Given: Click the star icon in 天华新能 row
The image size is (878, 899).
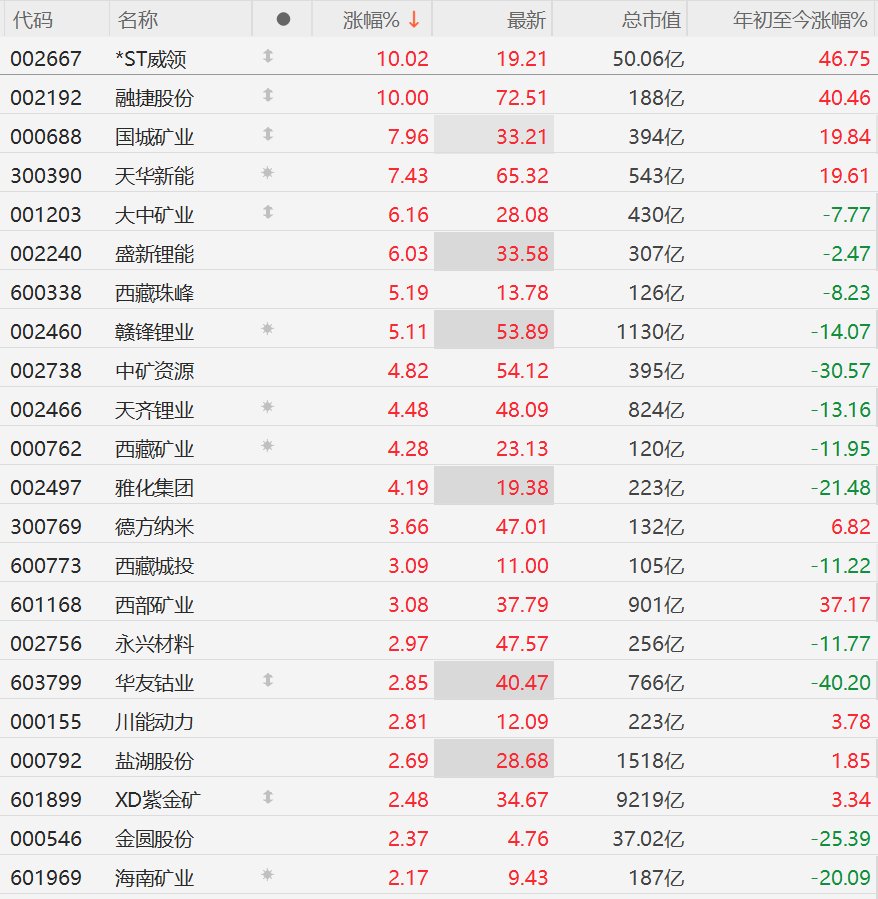Looking at the screenshot, I should 267,173.
